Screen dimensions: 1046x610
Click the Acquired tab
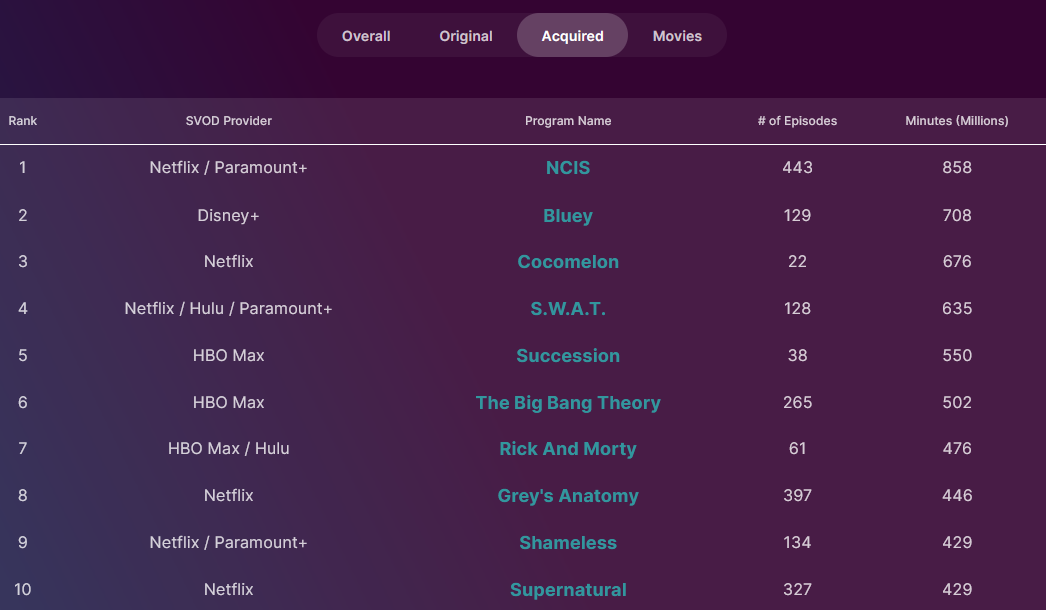coord(572,36)
